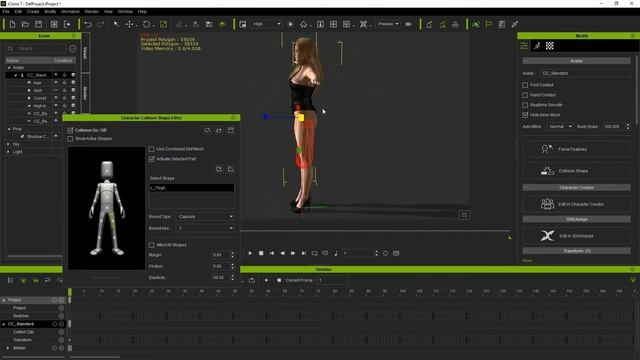Open the Render menu

pyautogui.click(x=92, y=11)
